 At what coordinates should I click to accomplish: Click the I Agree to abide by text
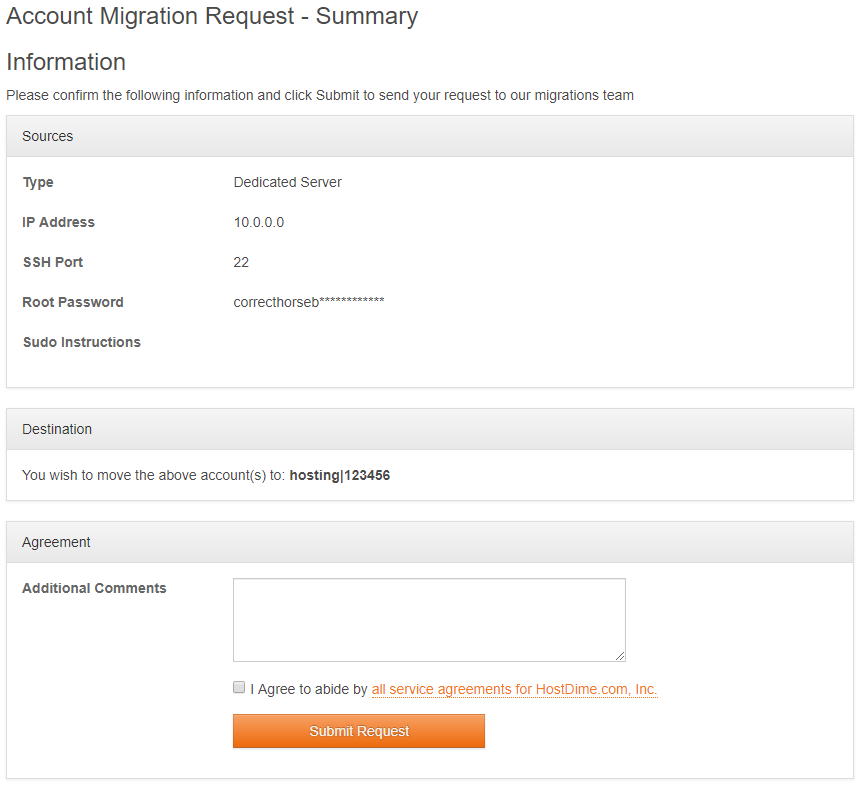(x=310, y=689)
